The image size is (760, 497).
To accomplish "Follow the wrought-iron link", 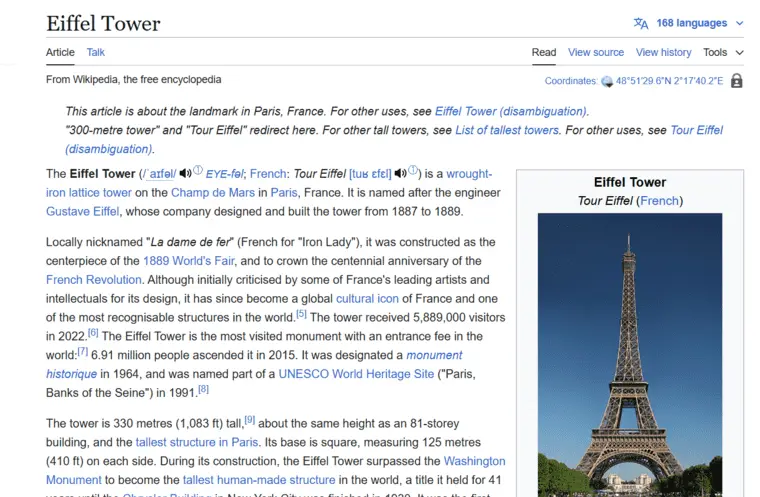I will (x=469, y=174).
